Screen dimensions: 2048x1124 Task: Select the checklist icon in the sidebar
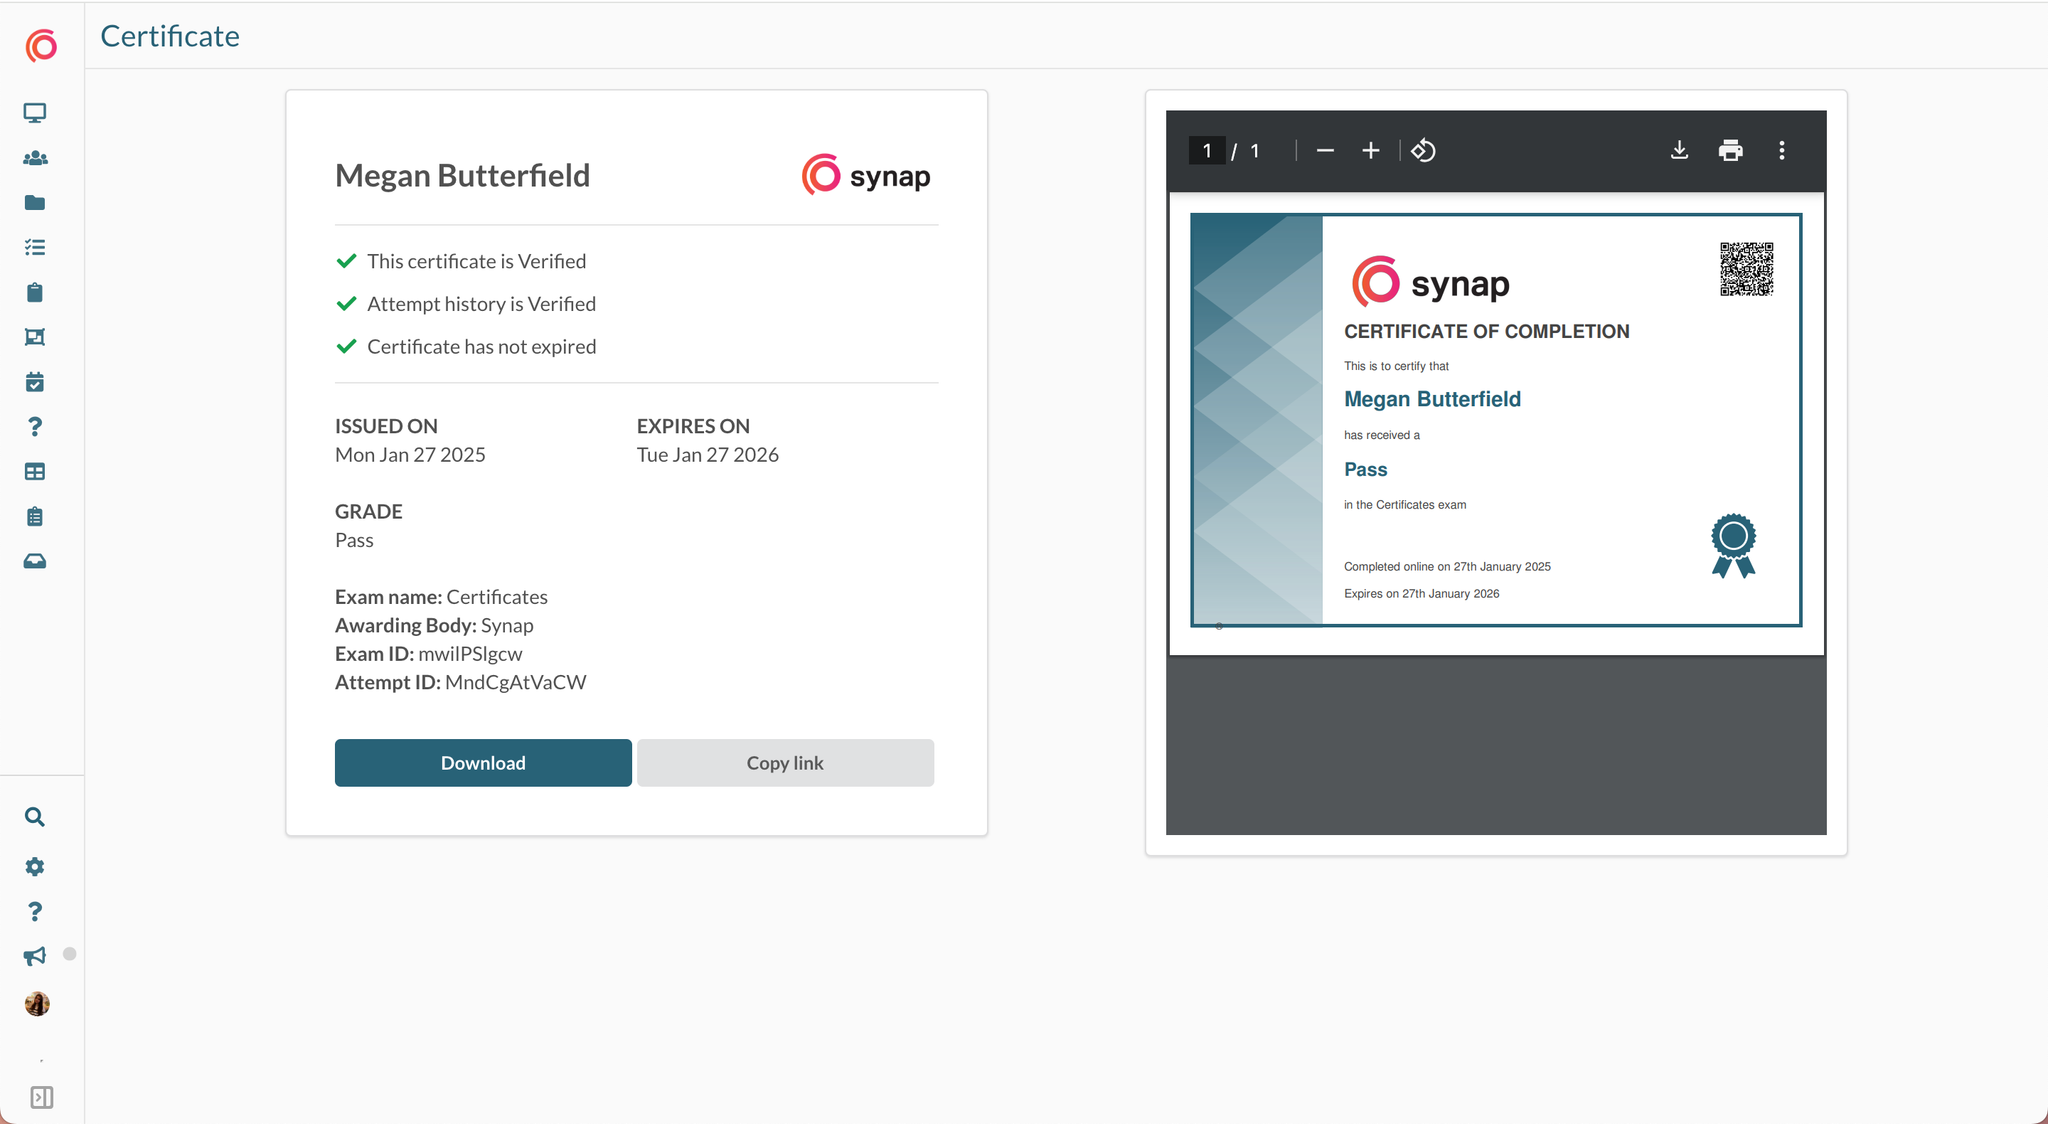coord(35,247)
